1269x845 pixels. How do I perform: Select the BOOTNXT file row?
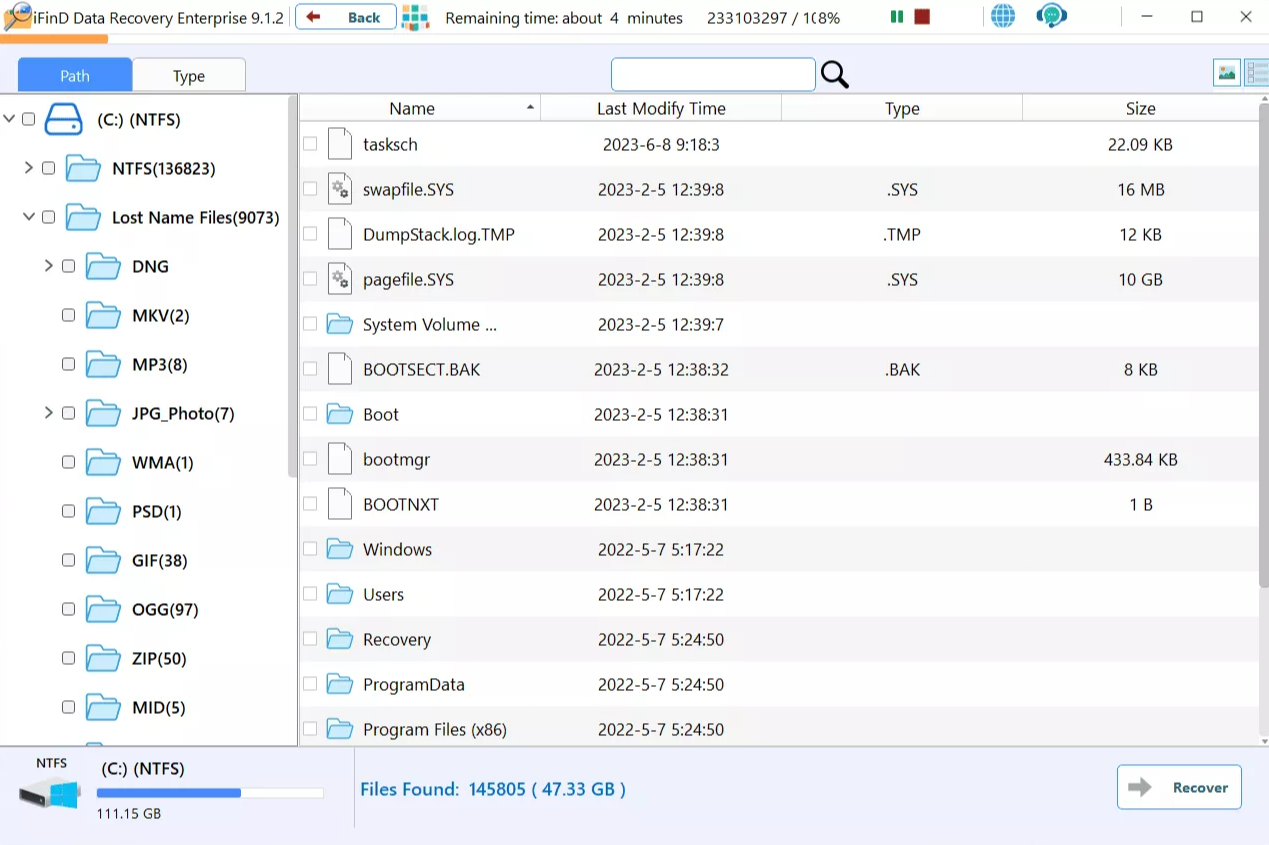779,504
